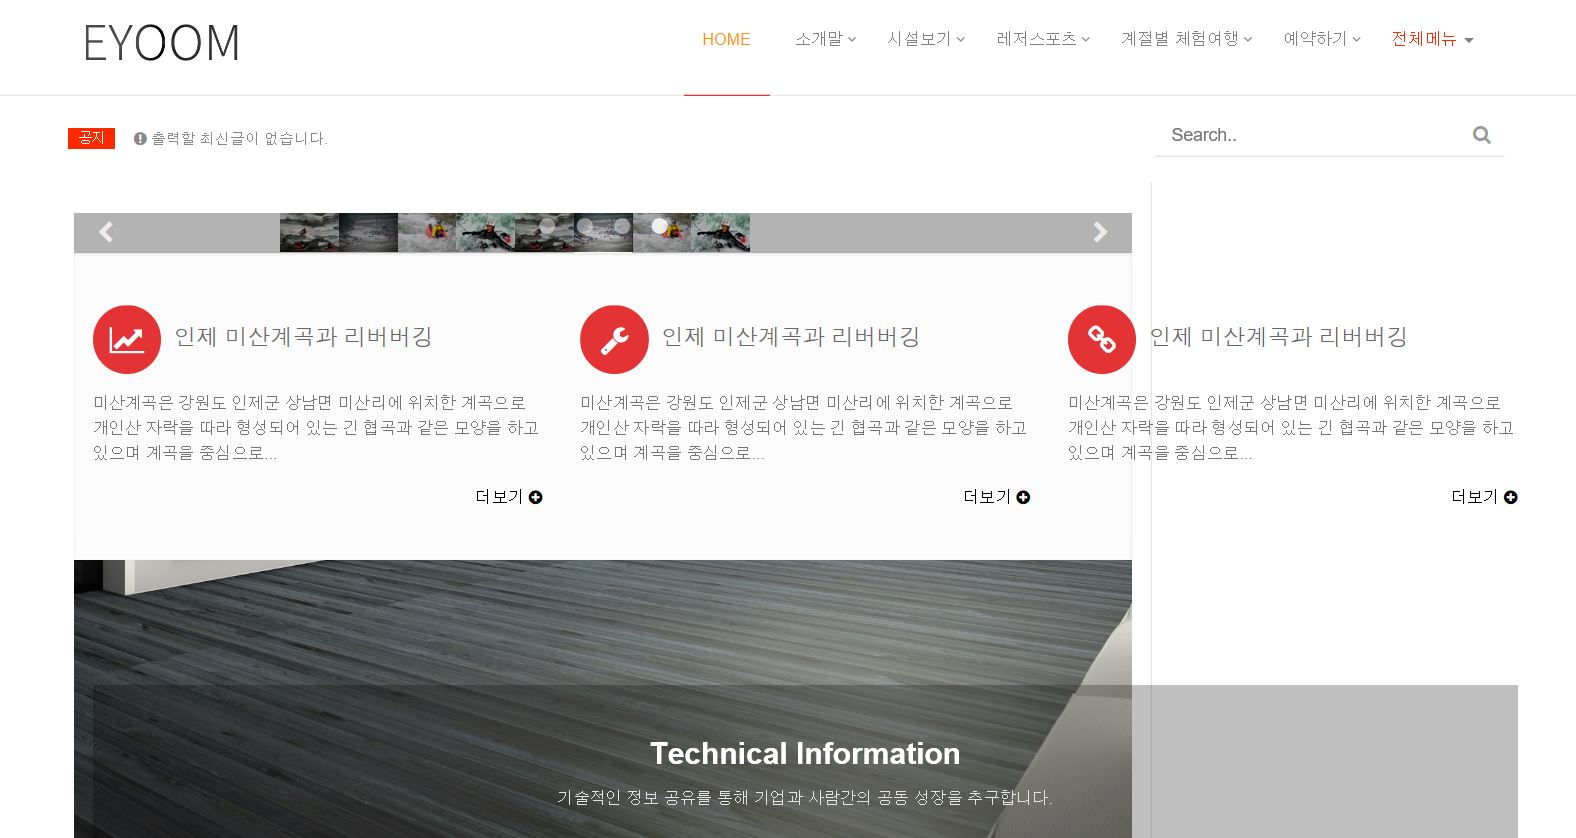Screen dimensions: 1576x838
Task: Open the 전체메뉴 full menu dropdown
Action: tap(1433, 39)
